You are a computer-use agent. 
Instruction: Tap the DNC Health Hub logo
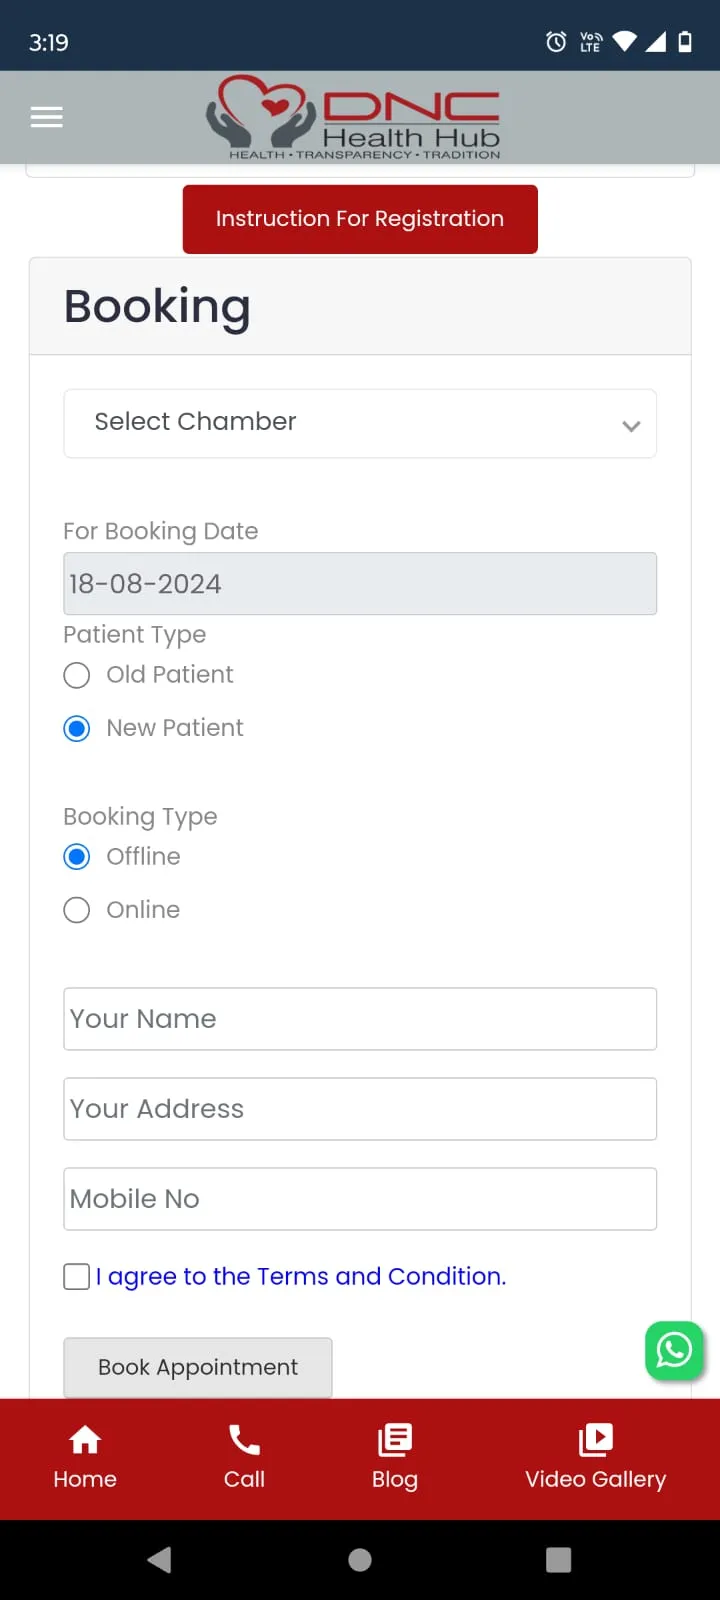click(353, 117)
